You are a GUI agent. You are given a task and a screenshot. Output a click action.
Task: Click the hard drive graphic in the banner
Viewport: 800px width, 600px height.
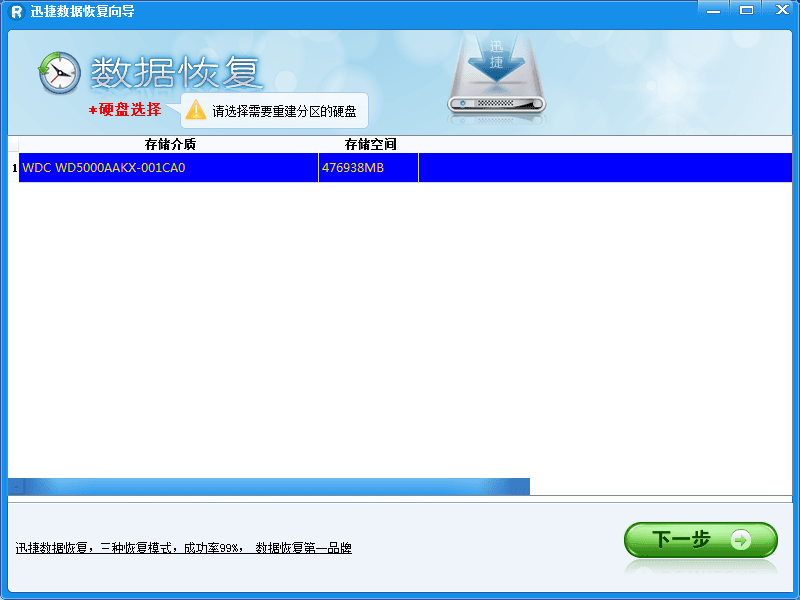pyautogui.click(x=499, y=78)
